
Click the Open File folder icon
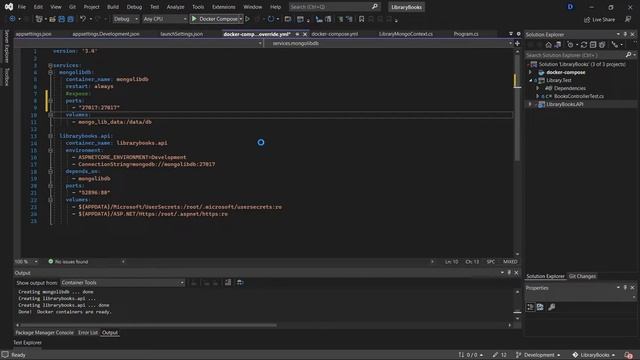52,19
